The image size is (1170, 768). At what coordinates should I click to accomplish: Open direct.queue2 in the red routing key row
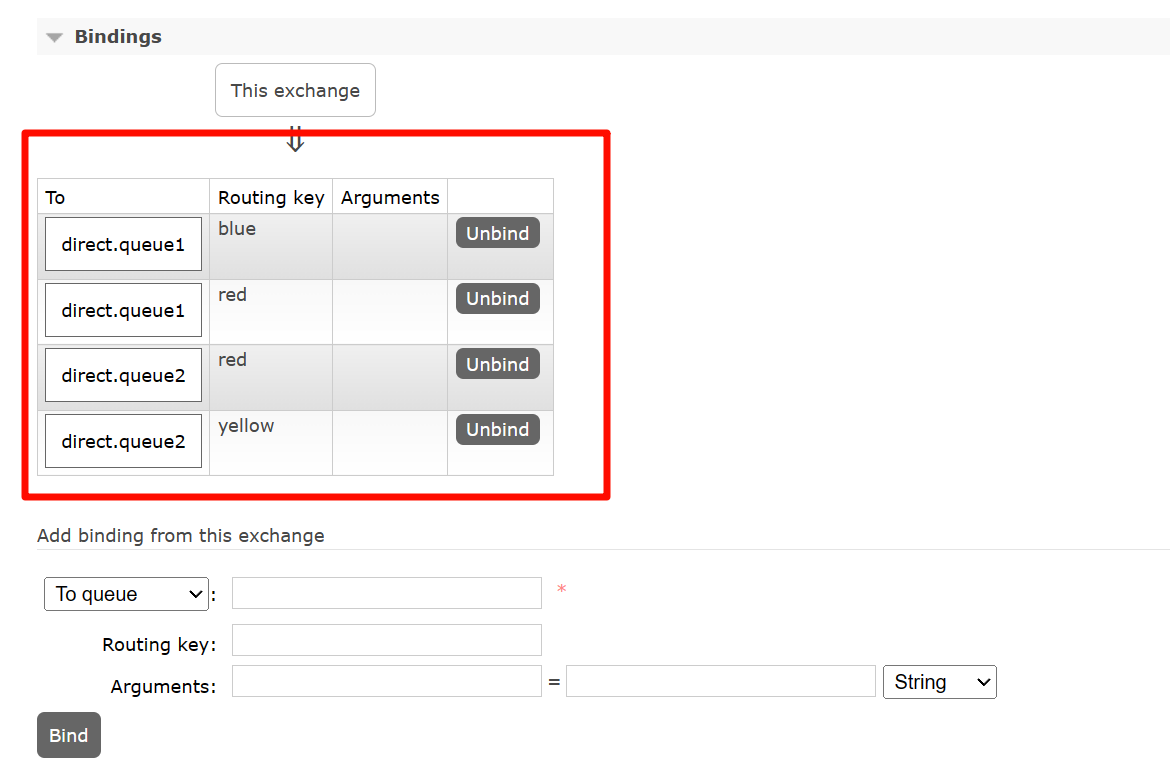(123, 375)
